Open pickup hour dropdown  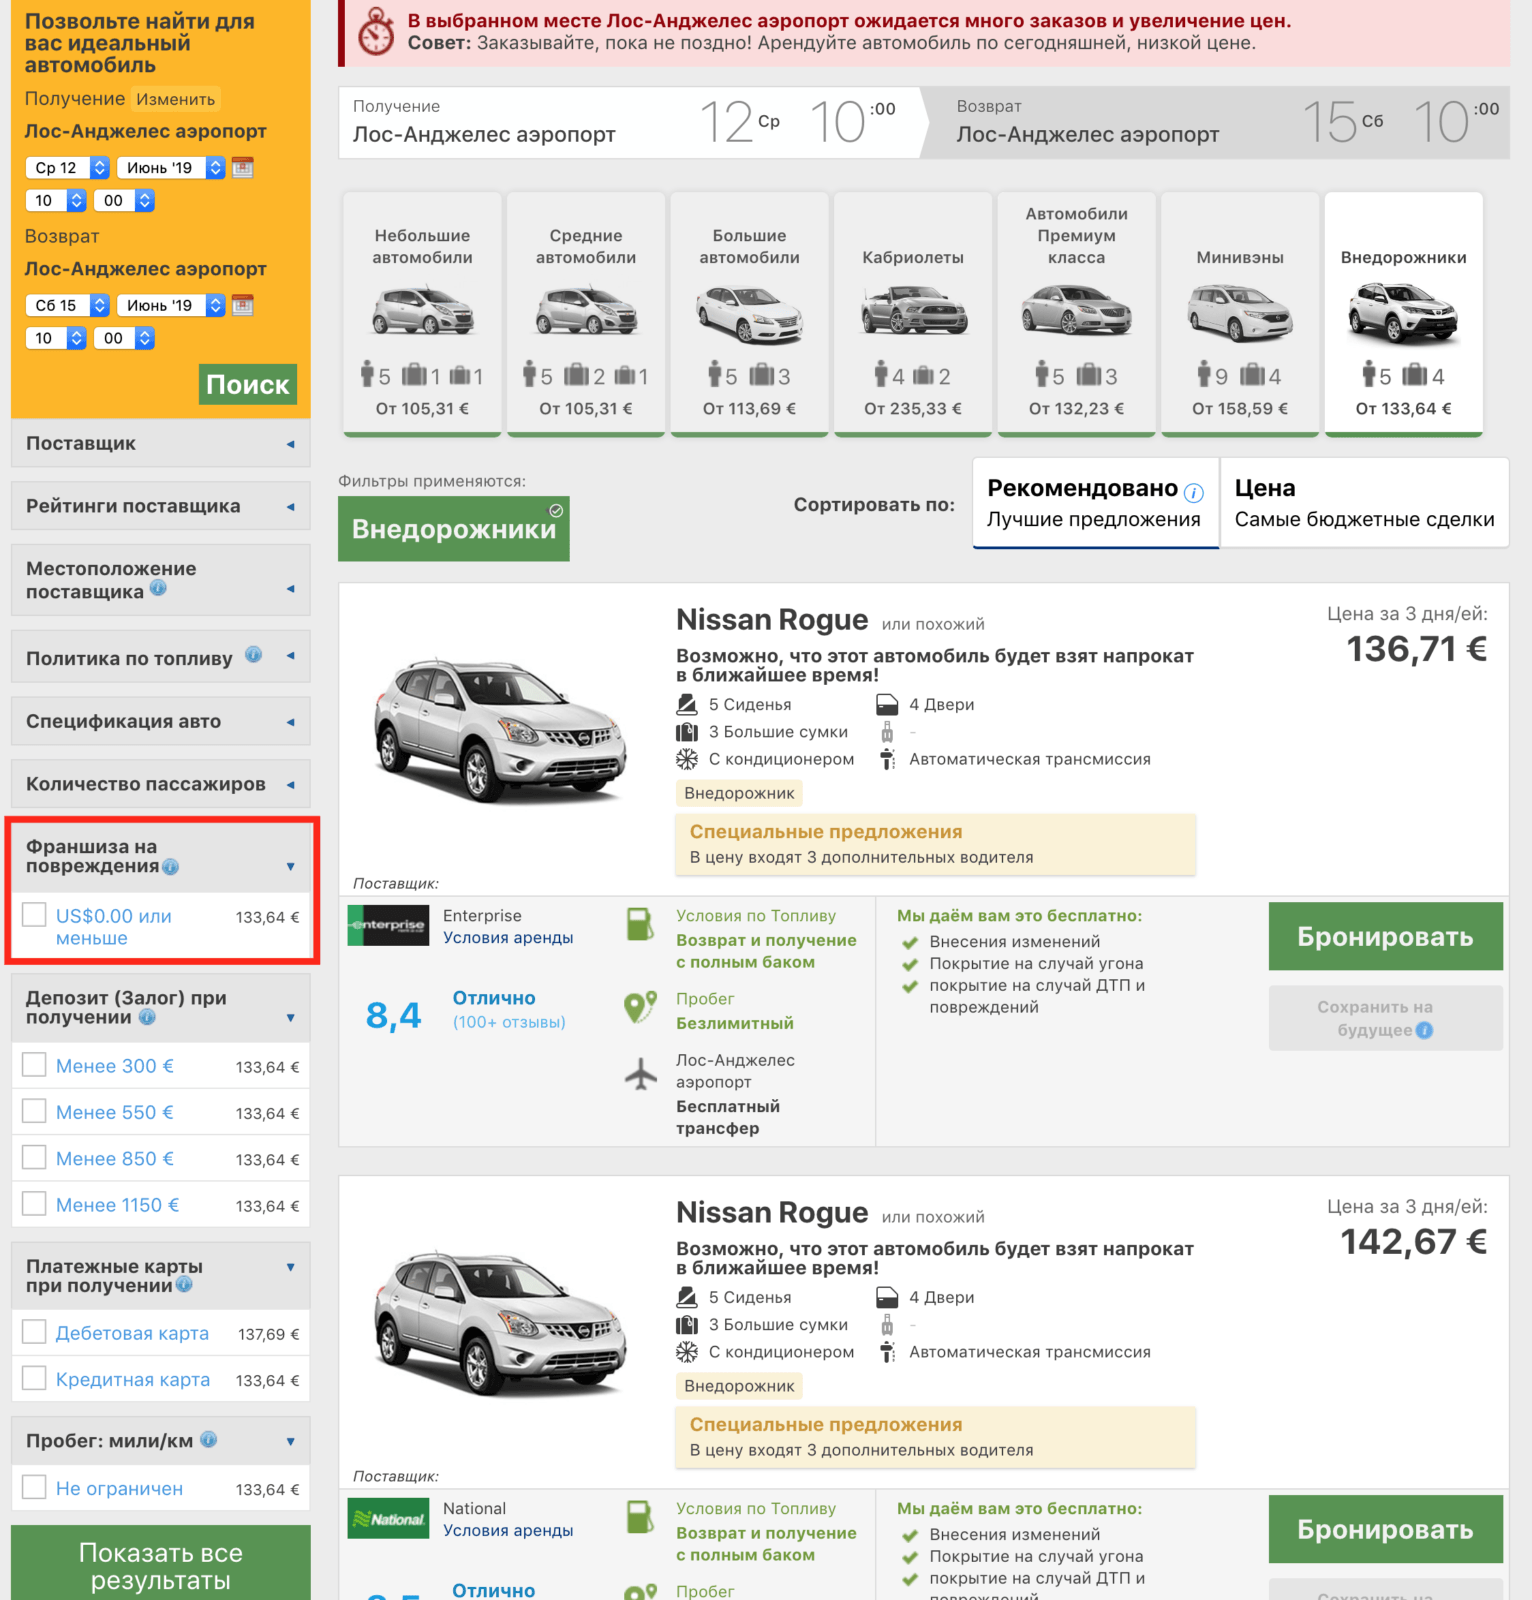point(56,200)
